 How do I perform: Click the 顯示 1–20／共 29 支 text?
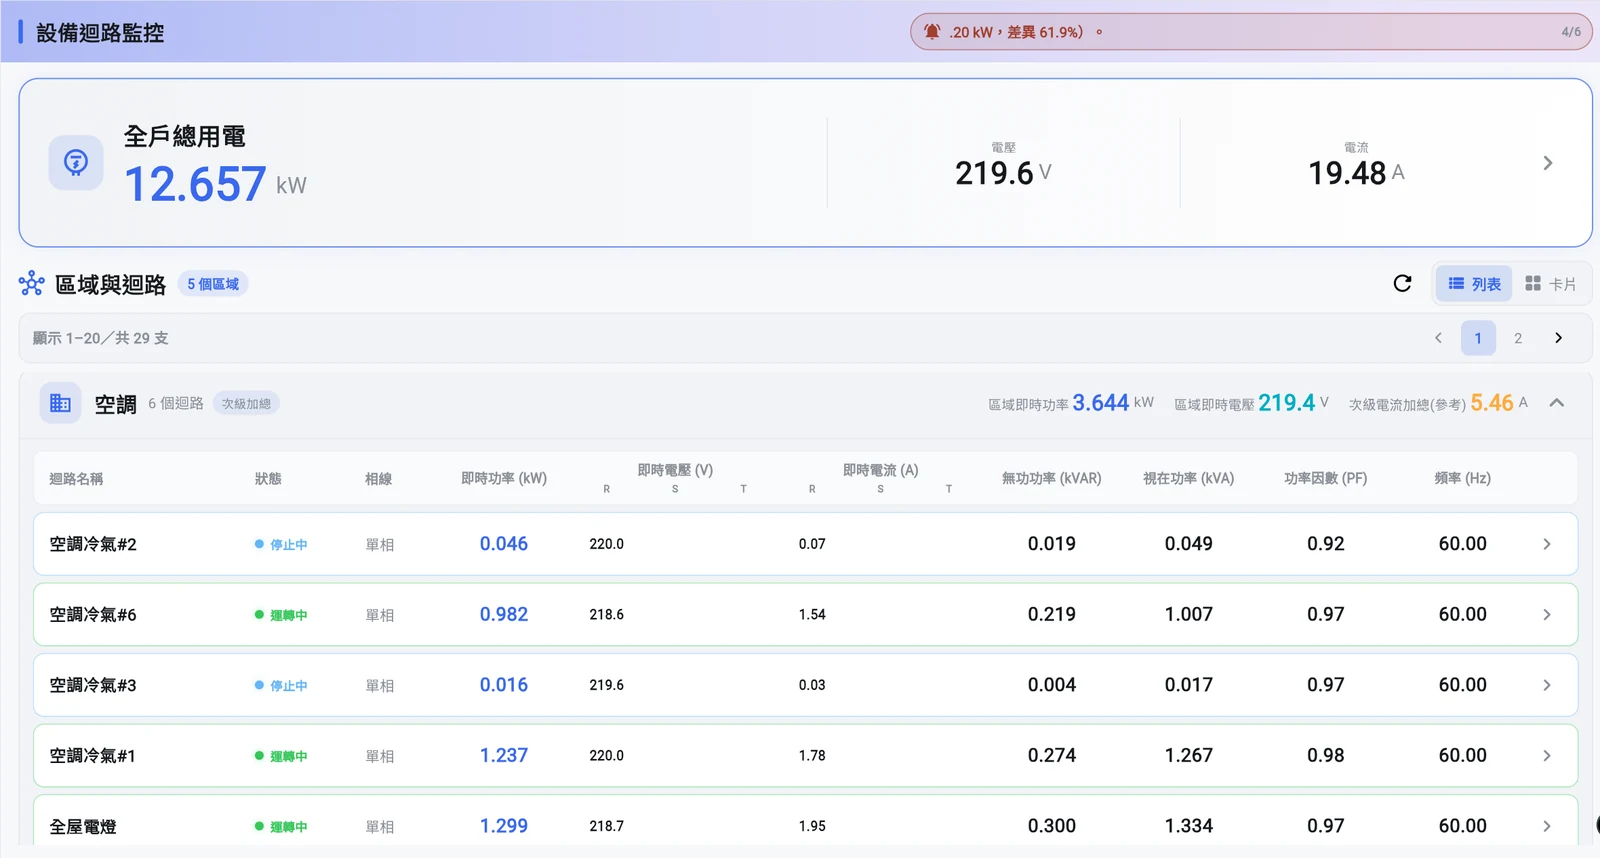(x=100, y=338)
